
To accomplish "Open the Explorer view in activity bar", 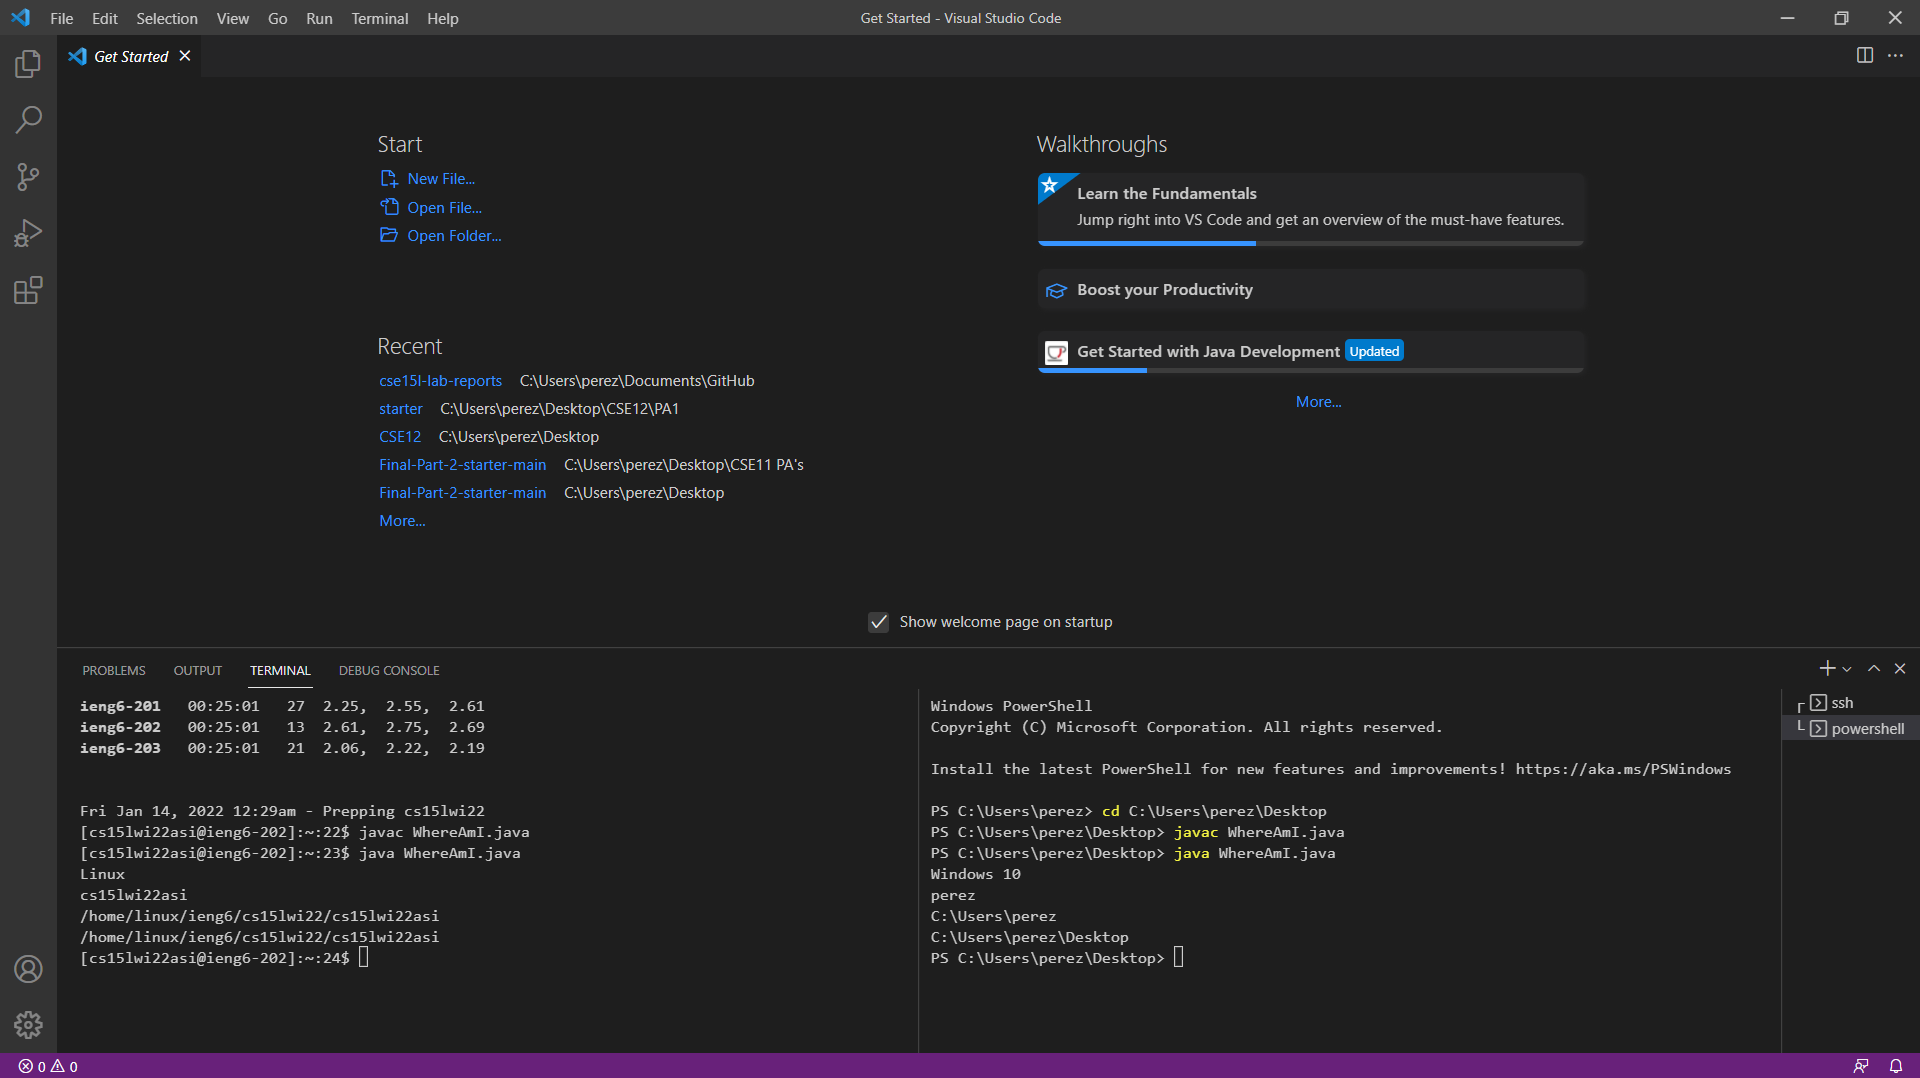I will (x=28, y=64).
